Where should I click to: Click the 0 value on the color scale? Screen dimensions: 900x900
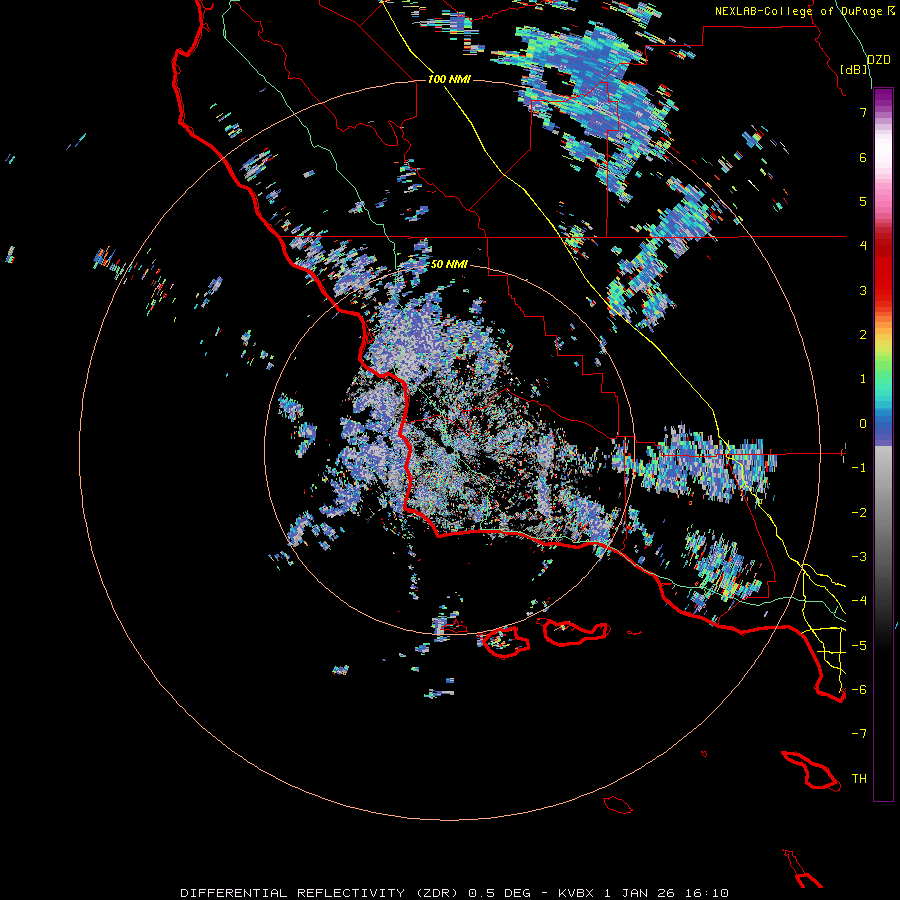pyautogui.click(x=863, y=424)
